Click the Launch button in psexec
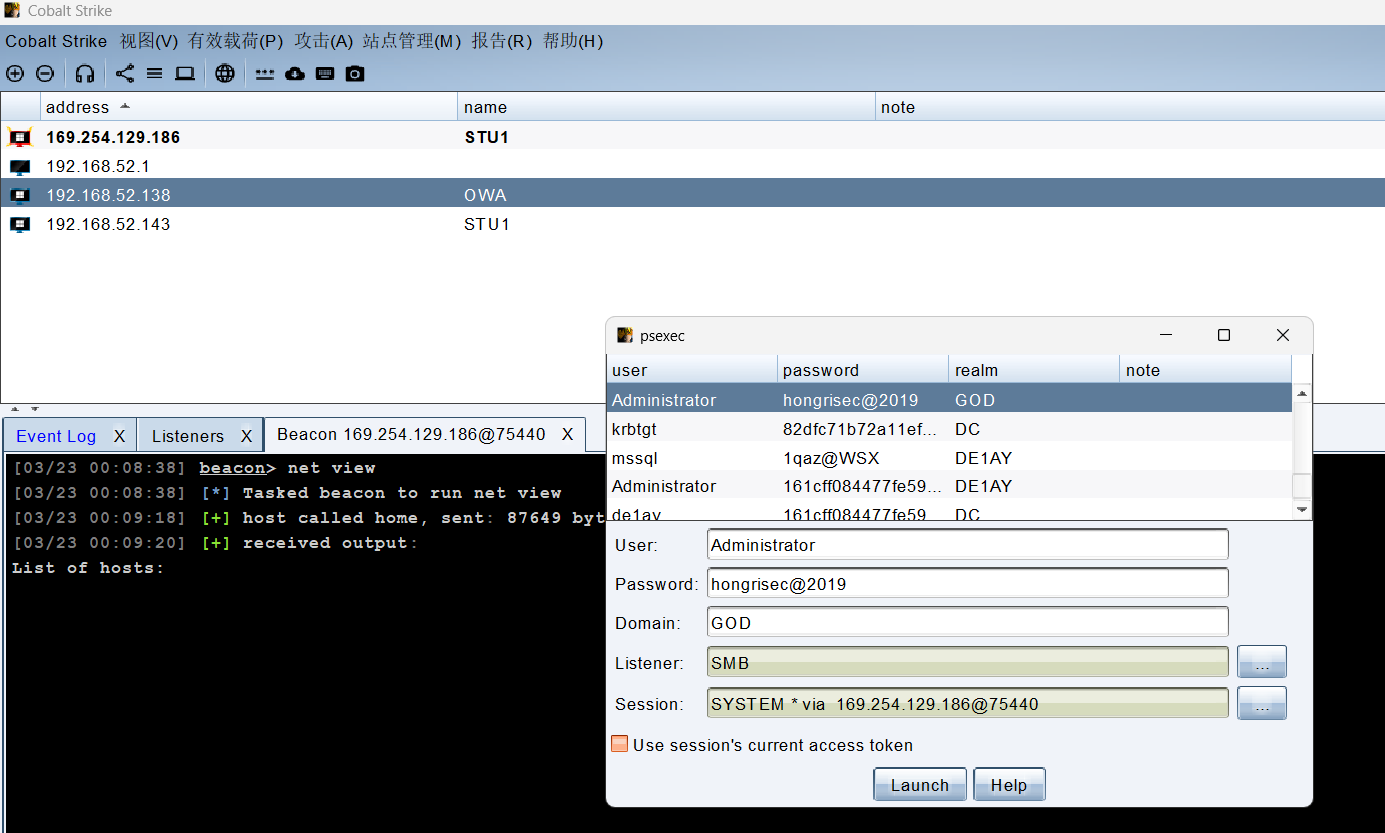 coord(920,785)
